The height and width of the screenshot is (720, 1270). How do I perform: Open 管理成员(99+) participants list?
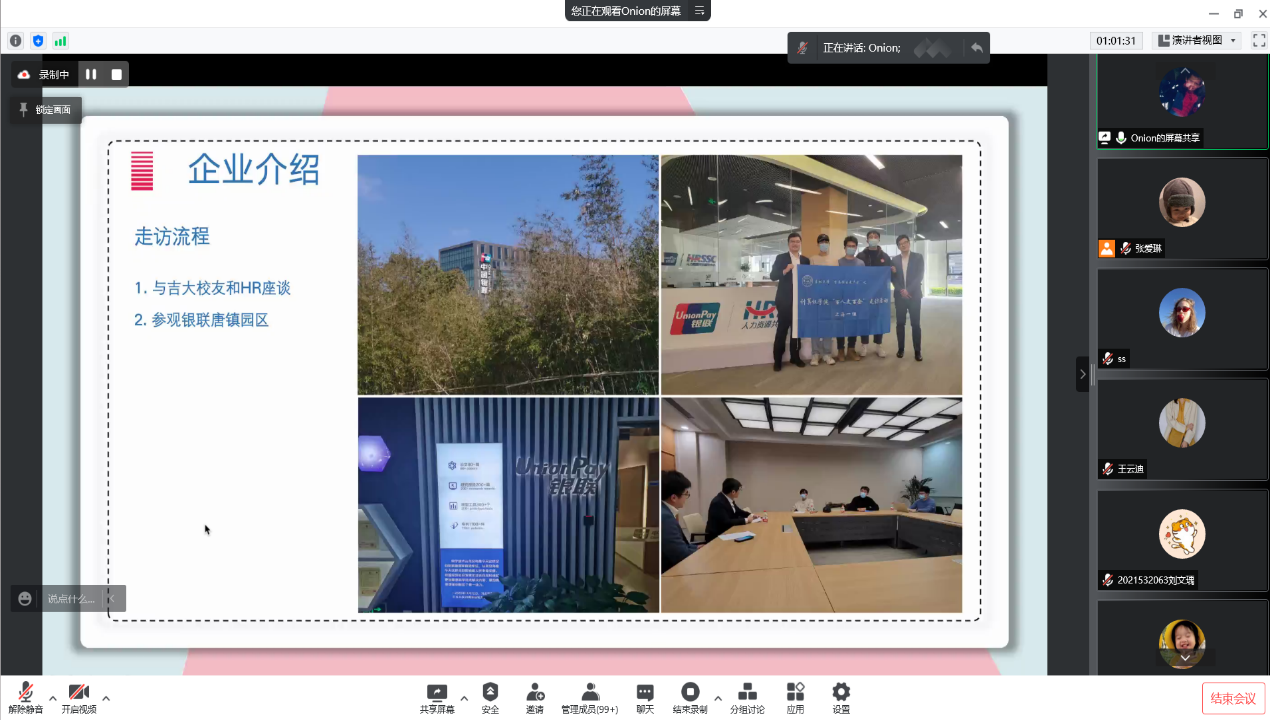(589, 697)
